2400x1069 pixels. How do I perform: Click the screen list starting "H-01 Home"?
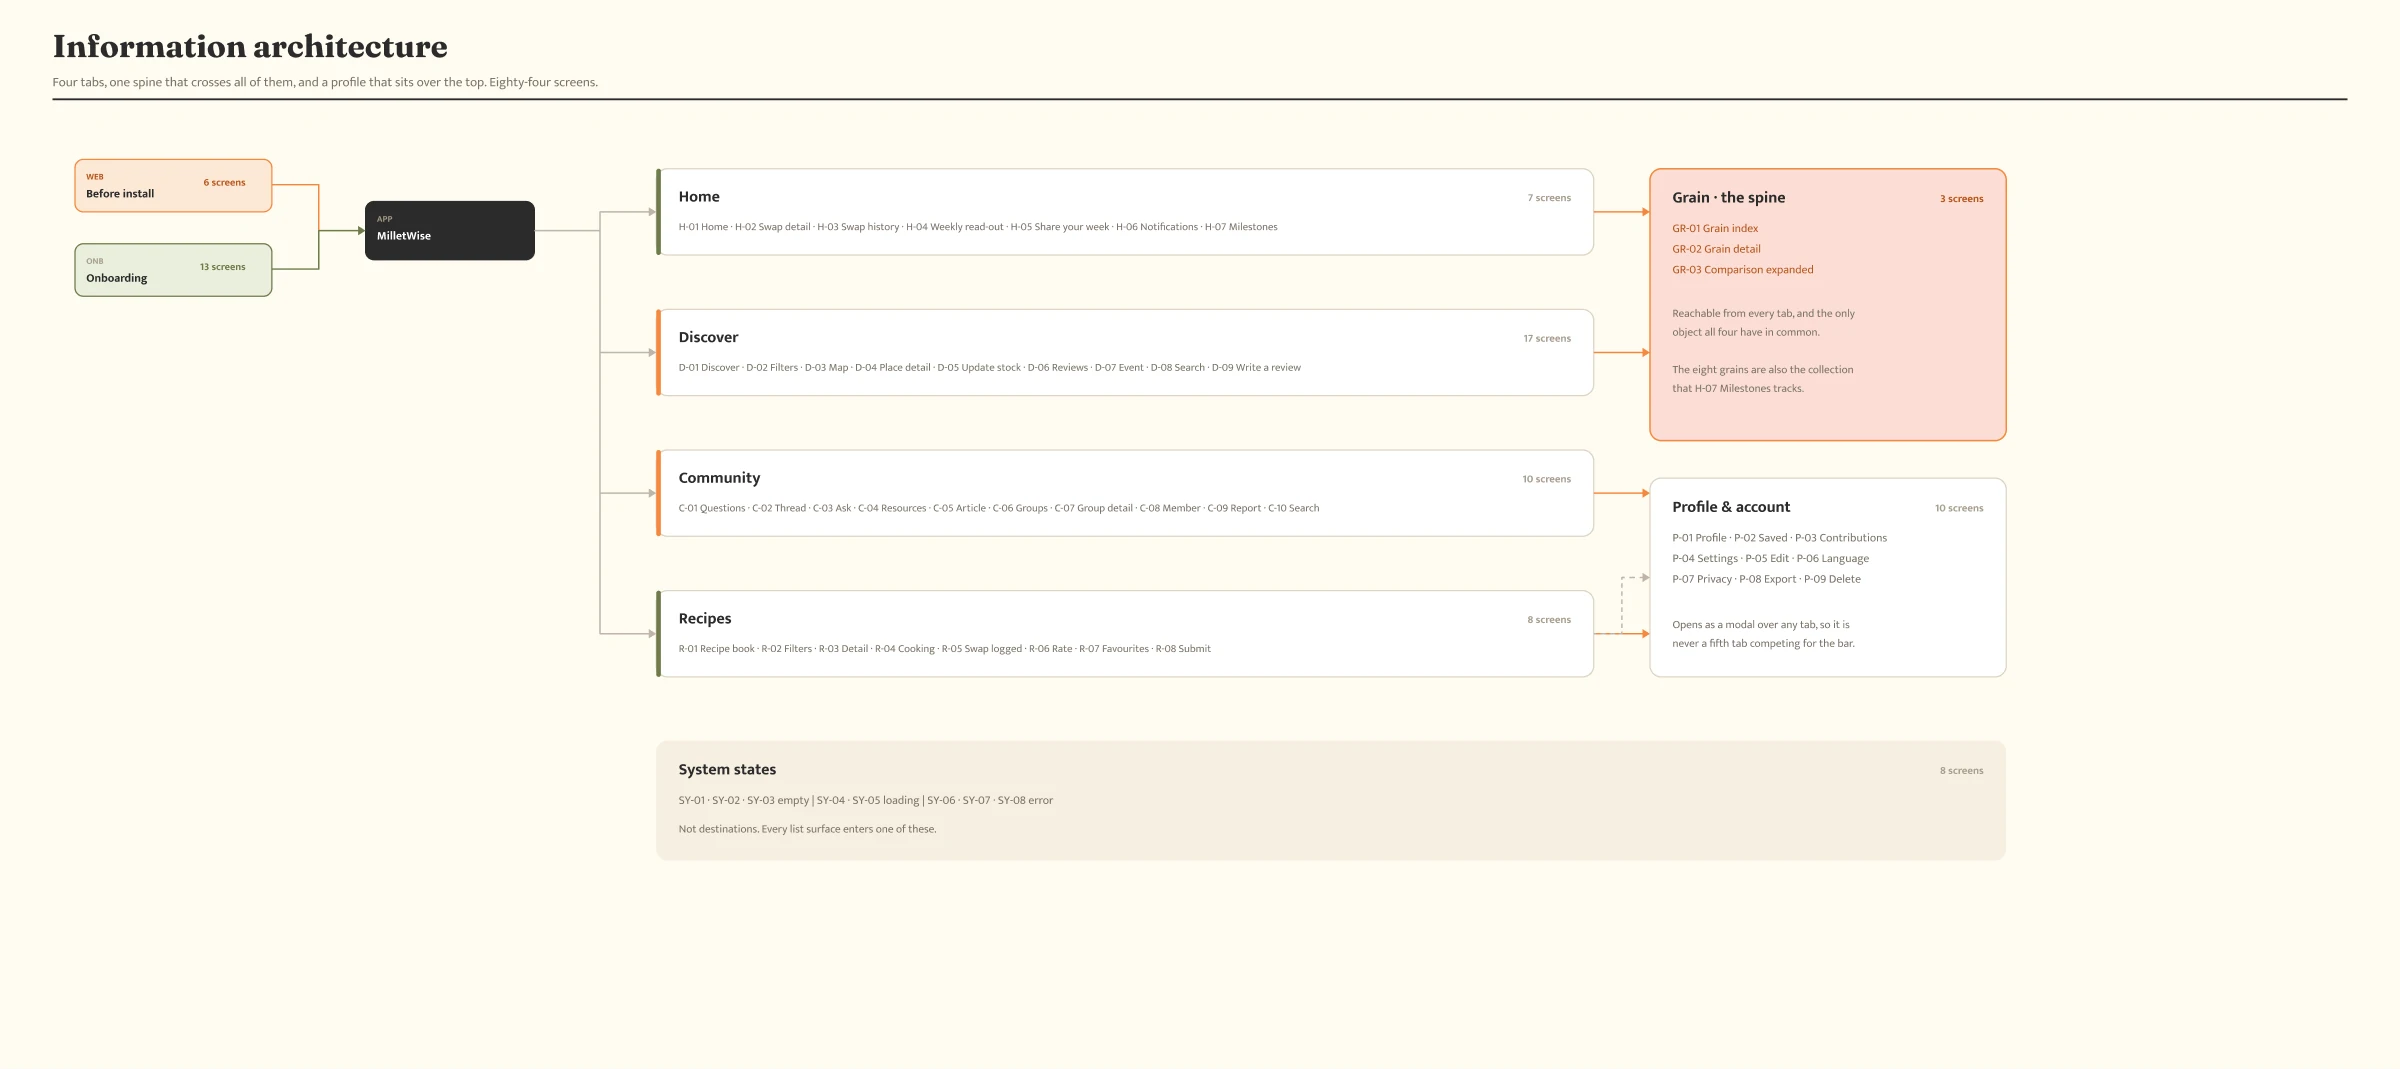[x=978, y=227]
